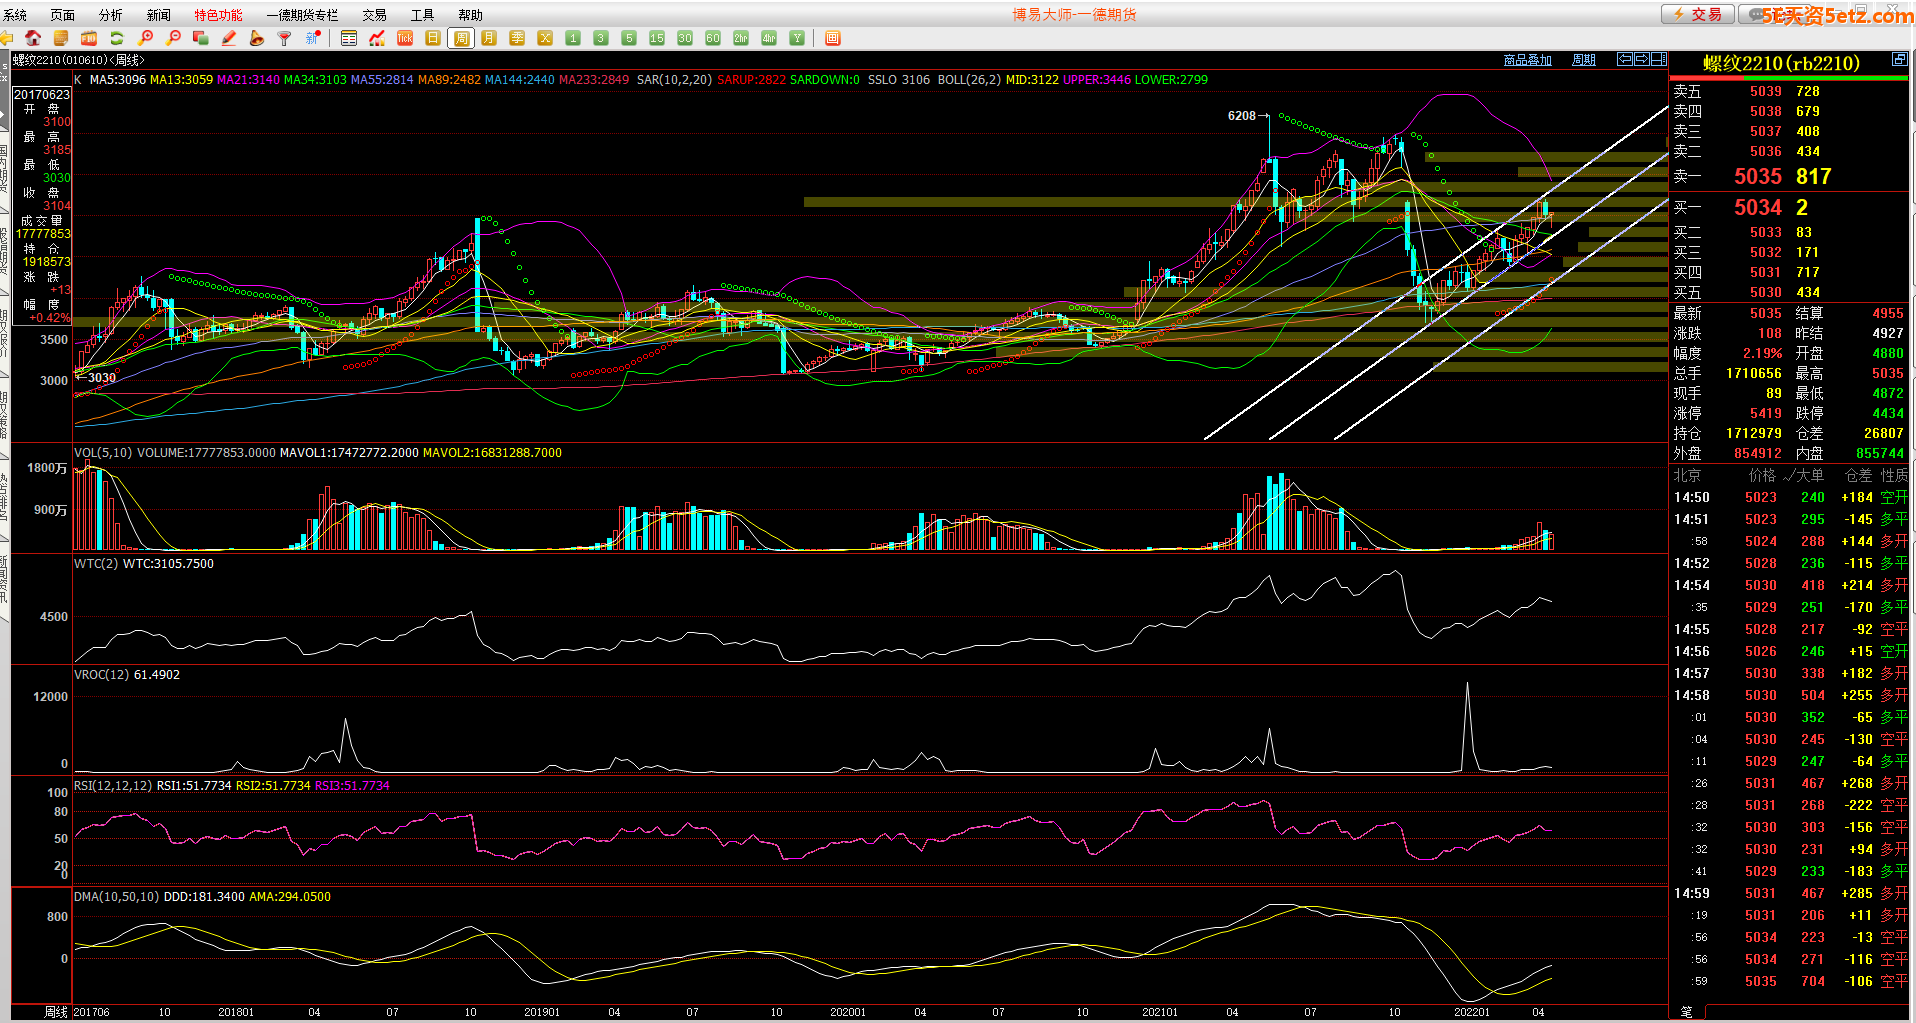Click the 交易 lightning button
This screenshot has height=1023, width=1916.
[x=1698, y=14]
